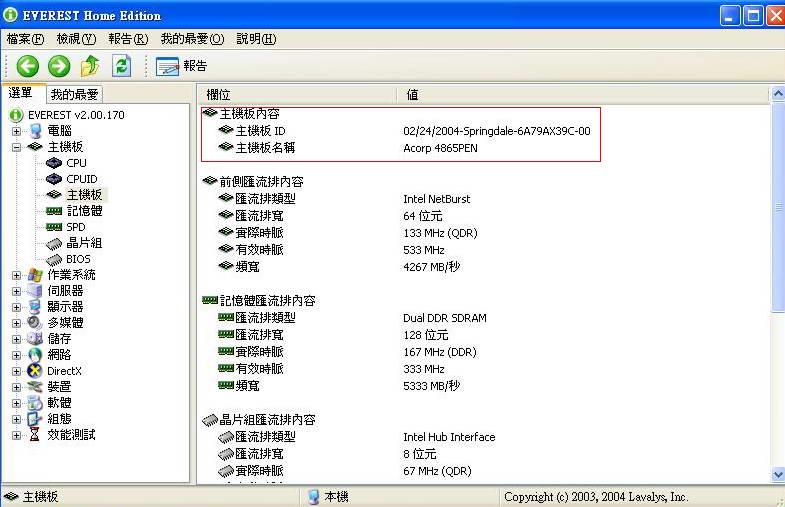Click the value Intel Hub Interface

point(449,437)
